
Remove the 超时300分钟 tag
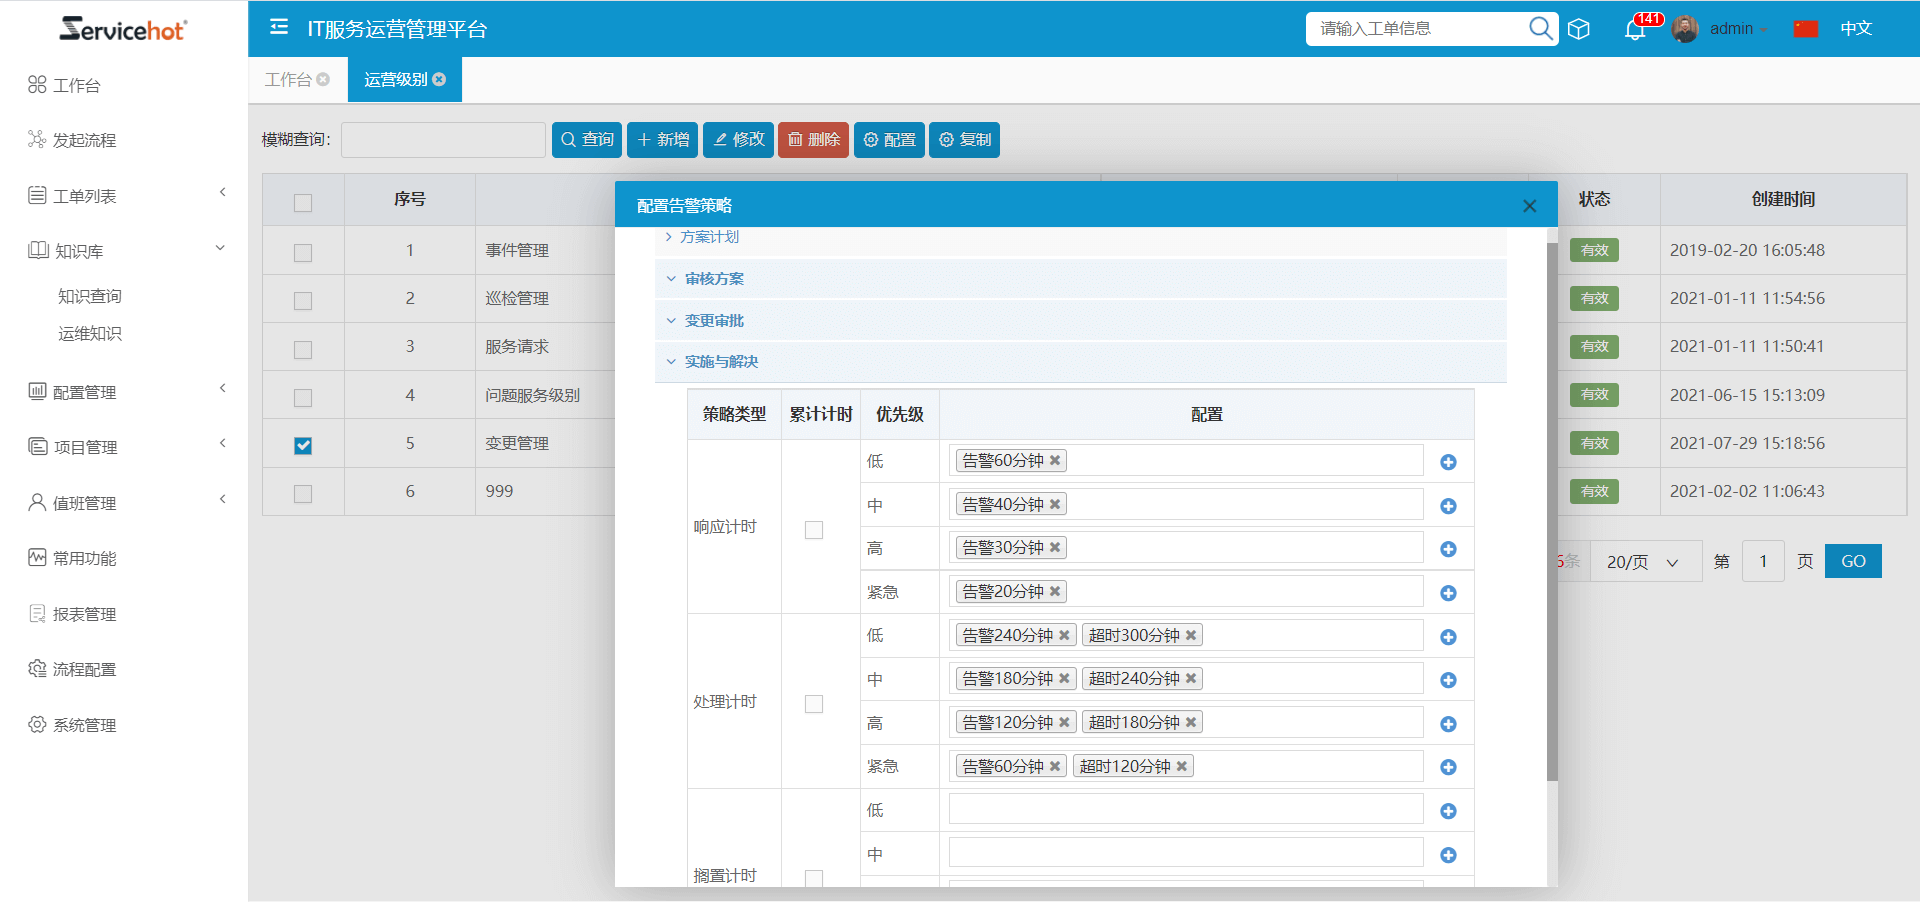pyautogui.click(x=1191, y=636)
